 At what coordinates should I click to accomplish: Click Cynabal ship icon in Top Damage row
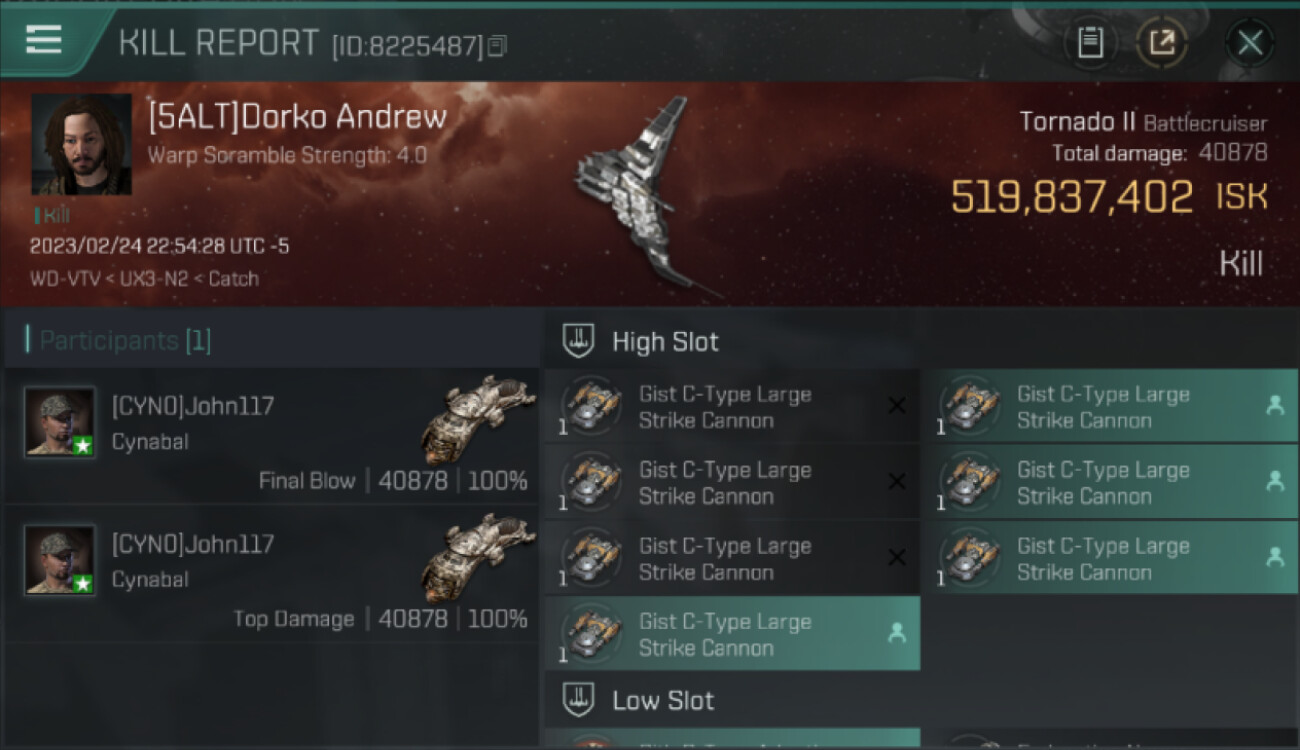click(x=478, y=556)
